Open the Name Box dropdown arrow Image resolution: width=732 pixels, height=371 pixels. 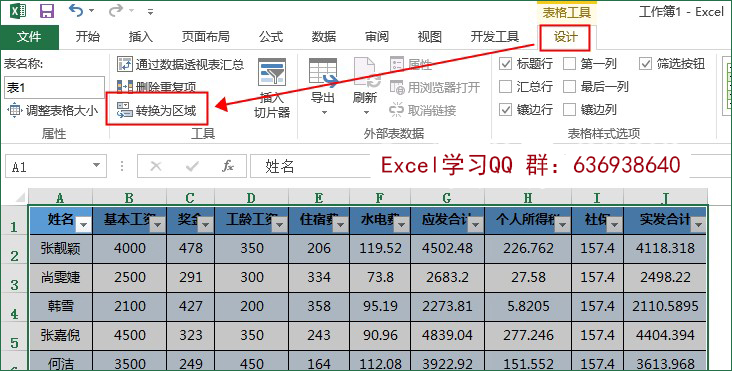point(97,166)
